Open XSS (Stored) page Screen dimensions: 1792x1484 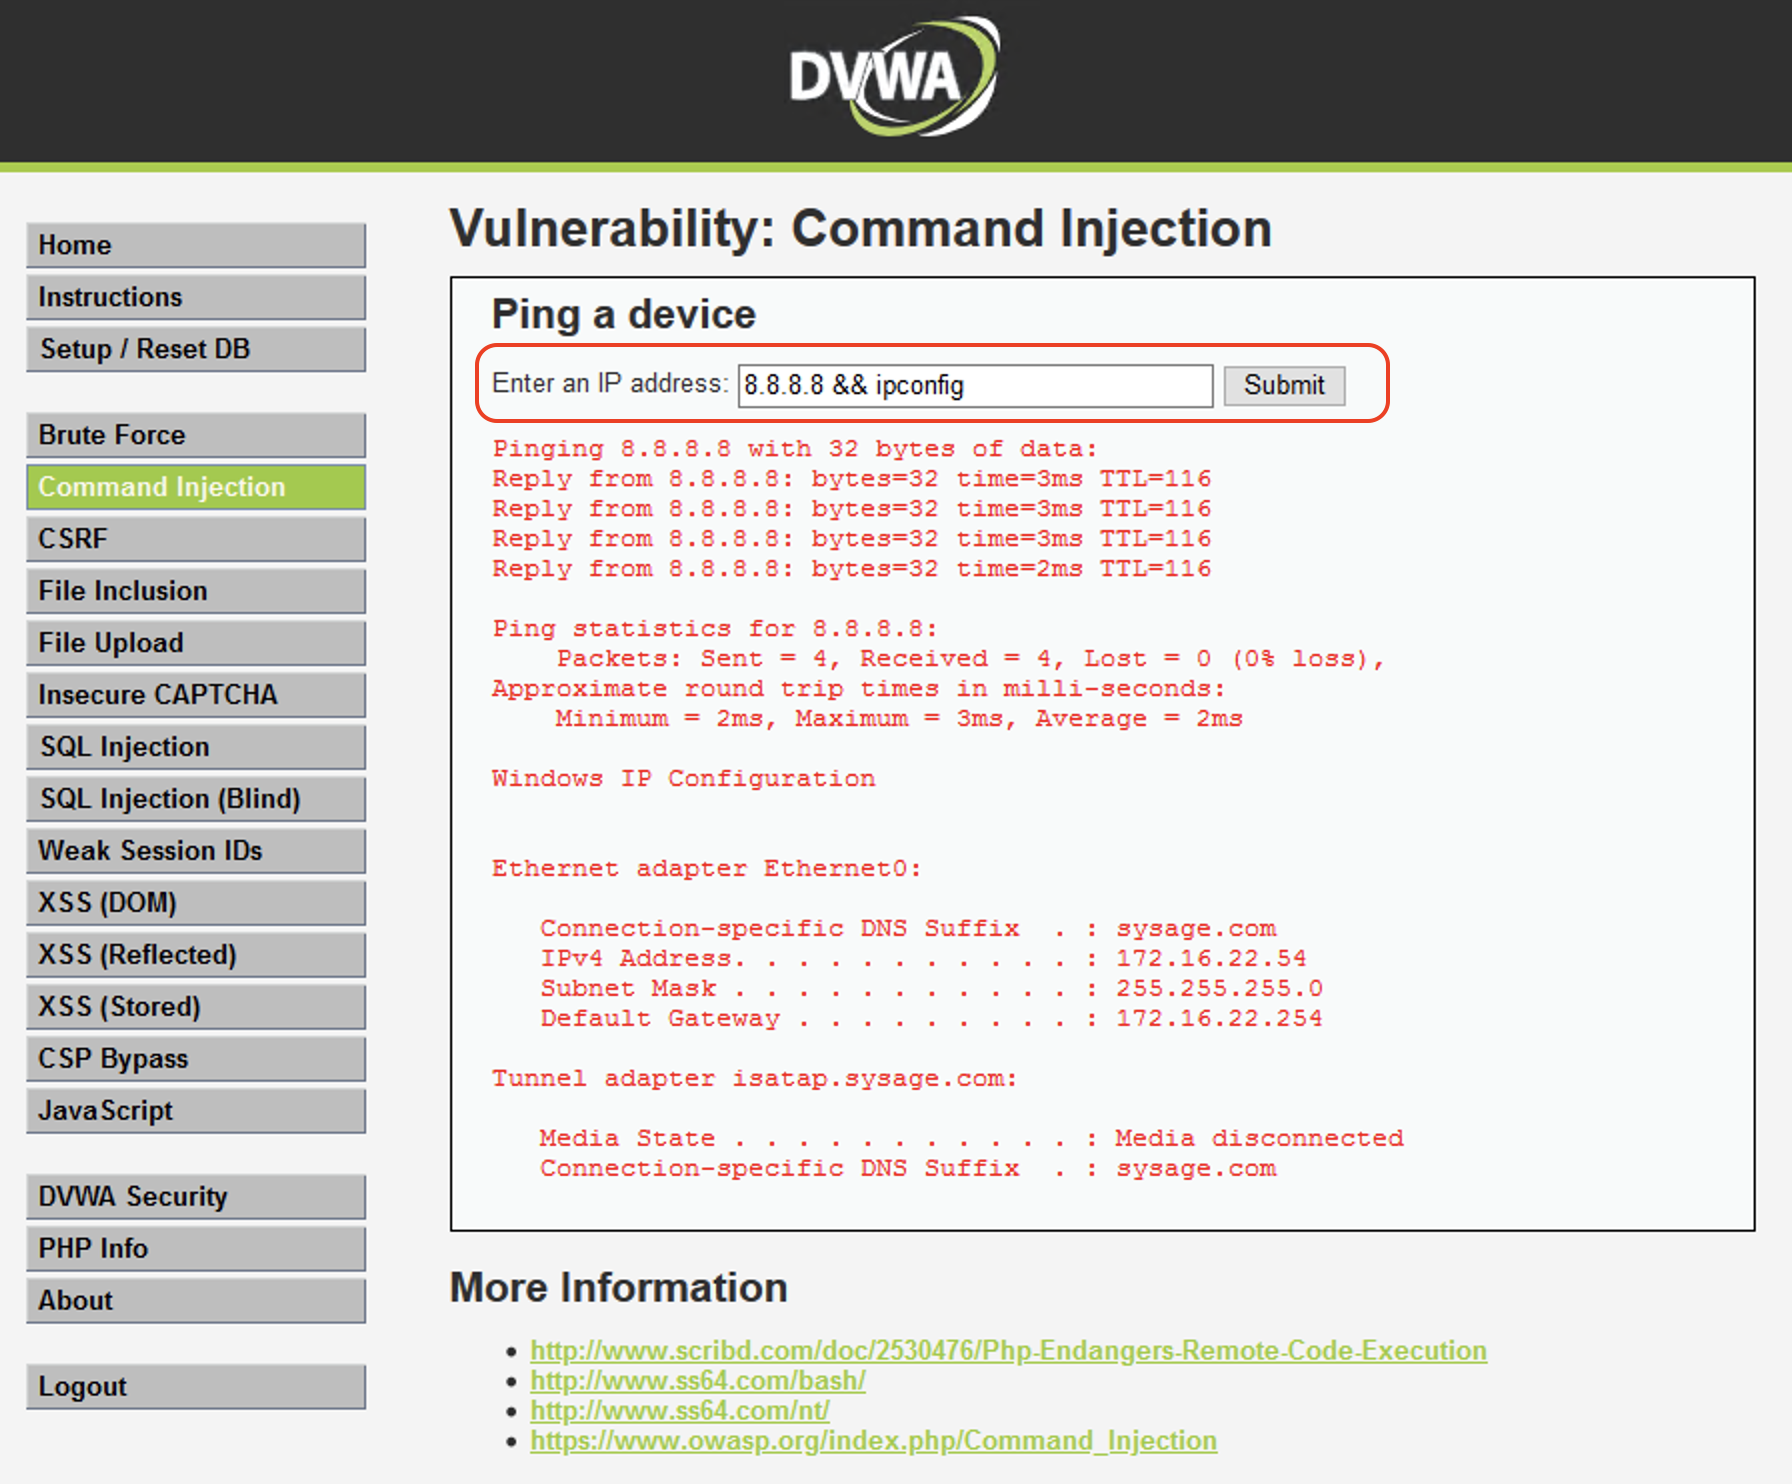(x=196, y=1007)
